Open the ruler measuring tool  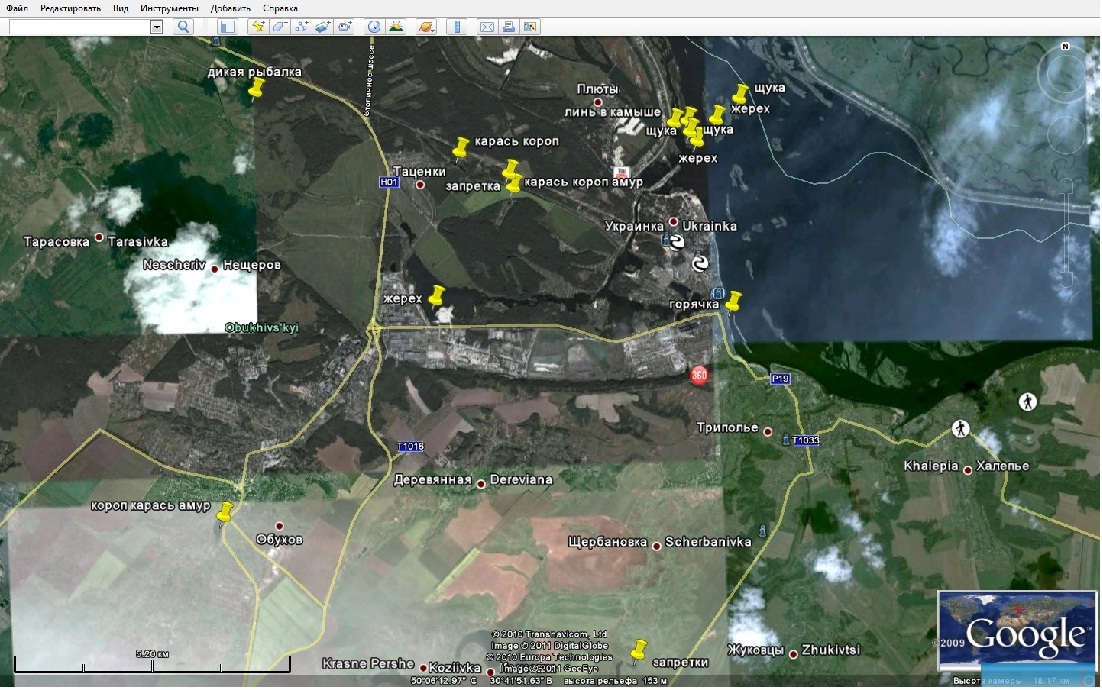click(458, 27)
